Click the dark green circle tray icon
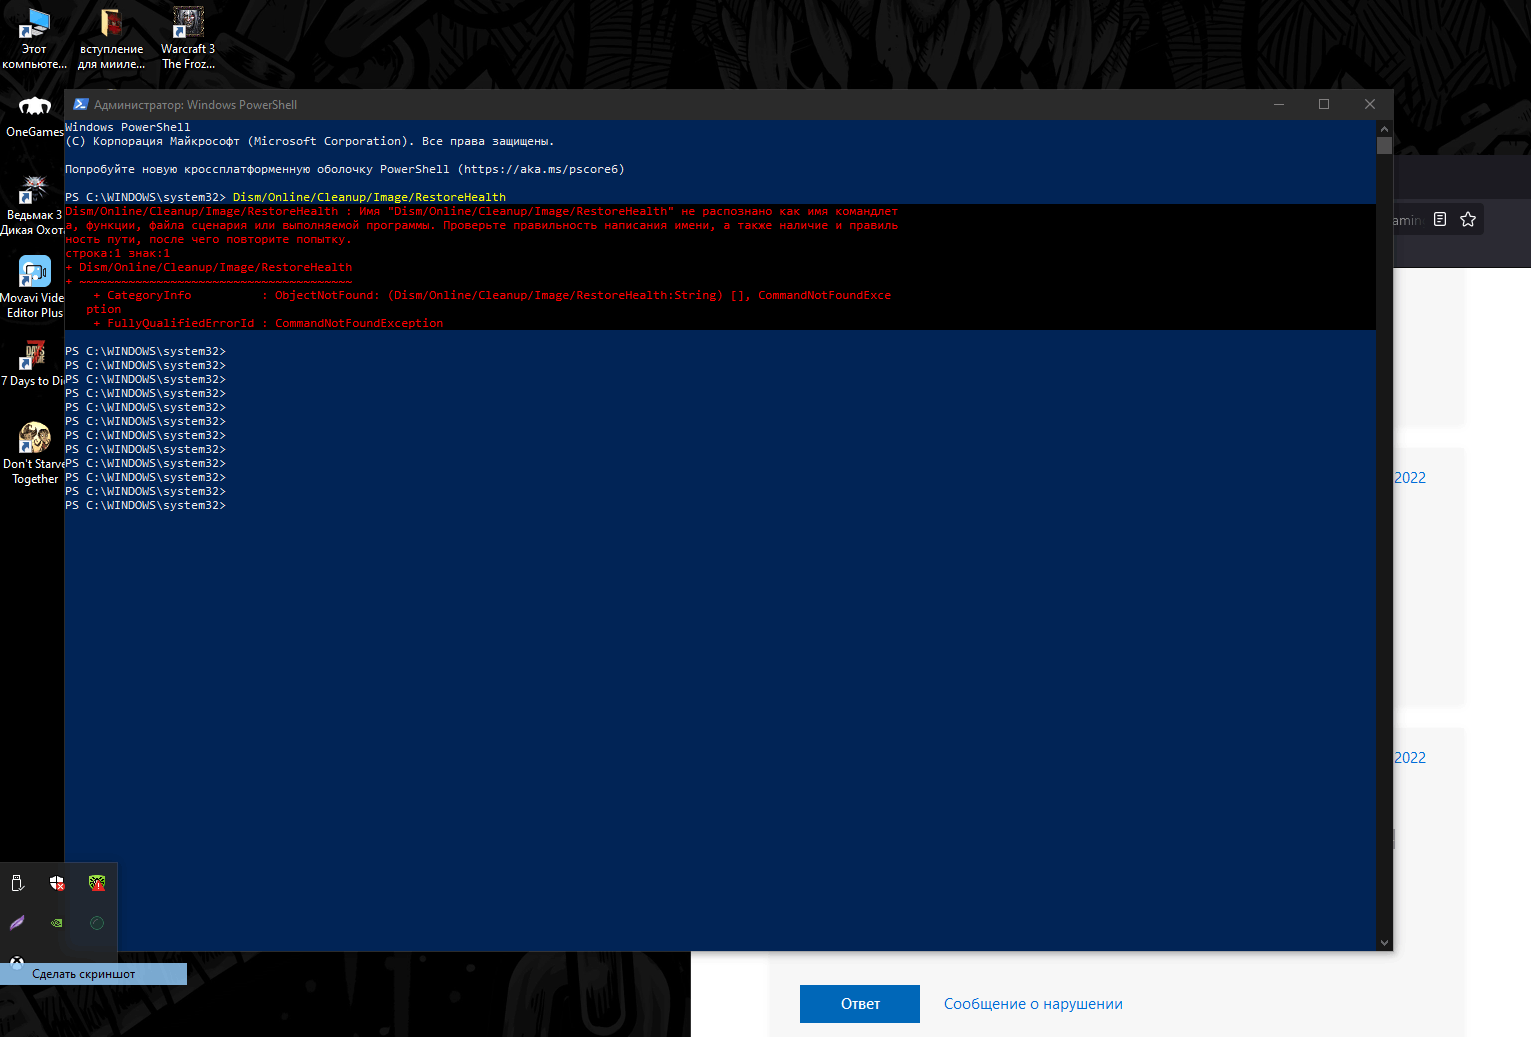 click(97, 923)
